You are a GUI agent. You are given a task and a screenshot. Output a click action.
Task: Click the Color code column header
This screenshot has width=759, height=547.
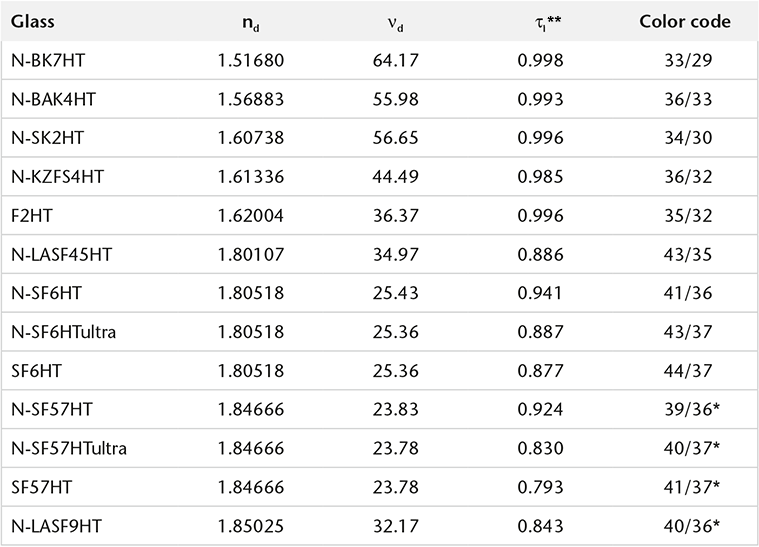coord(684,22)
